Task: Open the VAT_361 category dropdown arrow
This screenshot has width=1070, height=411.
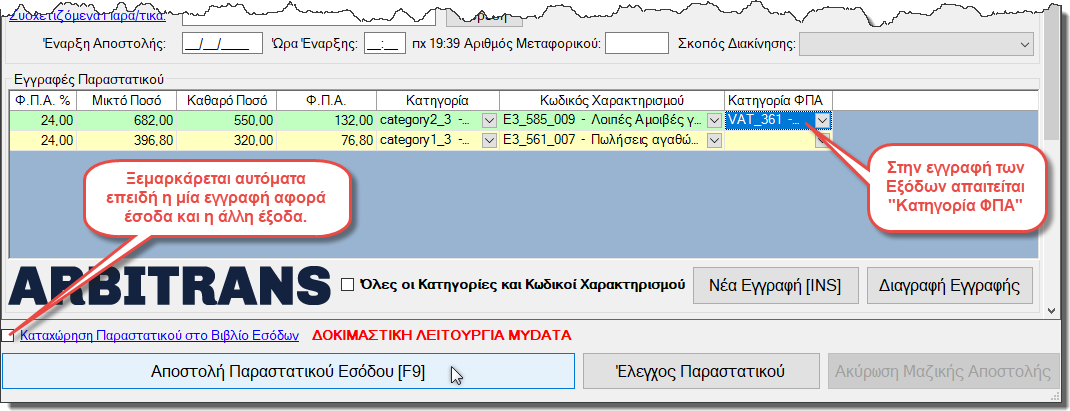Action: tap(822, 120)
